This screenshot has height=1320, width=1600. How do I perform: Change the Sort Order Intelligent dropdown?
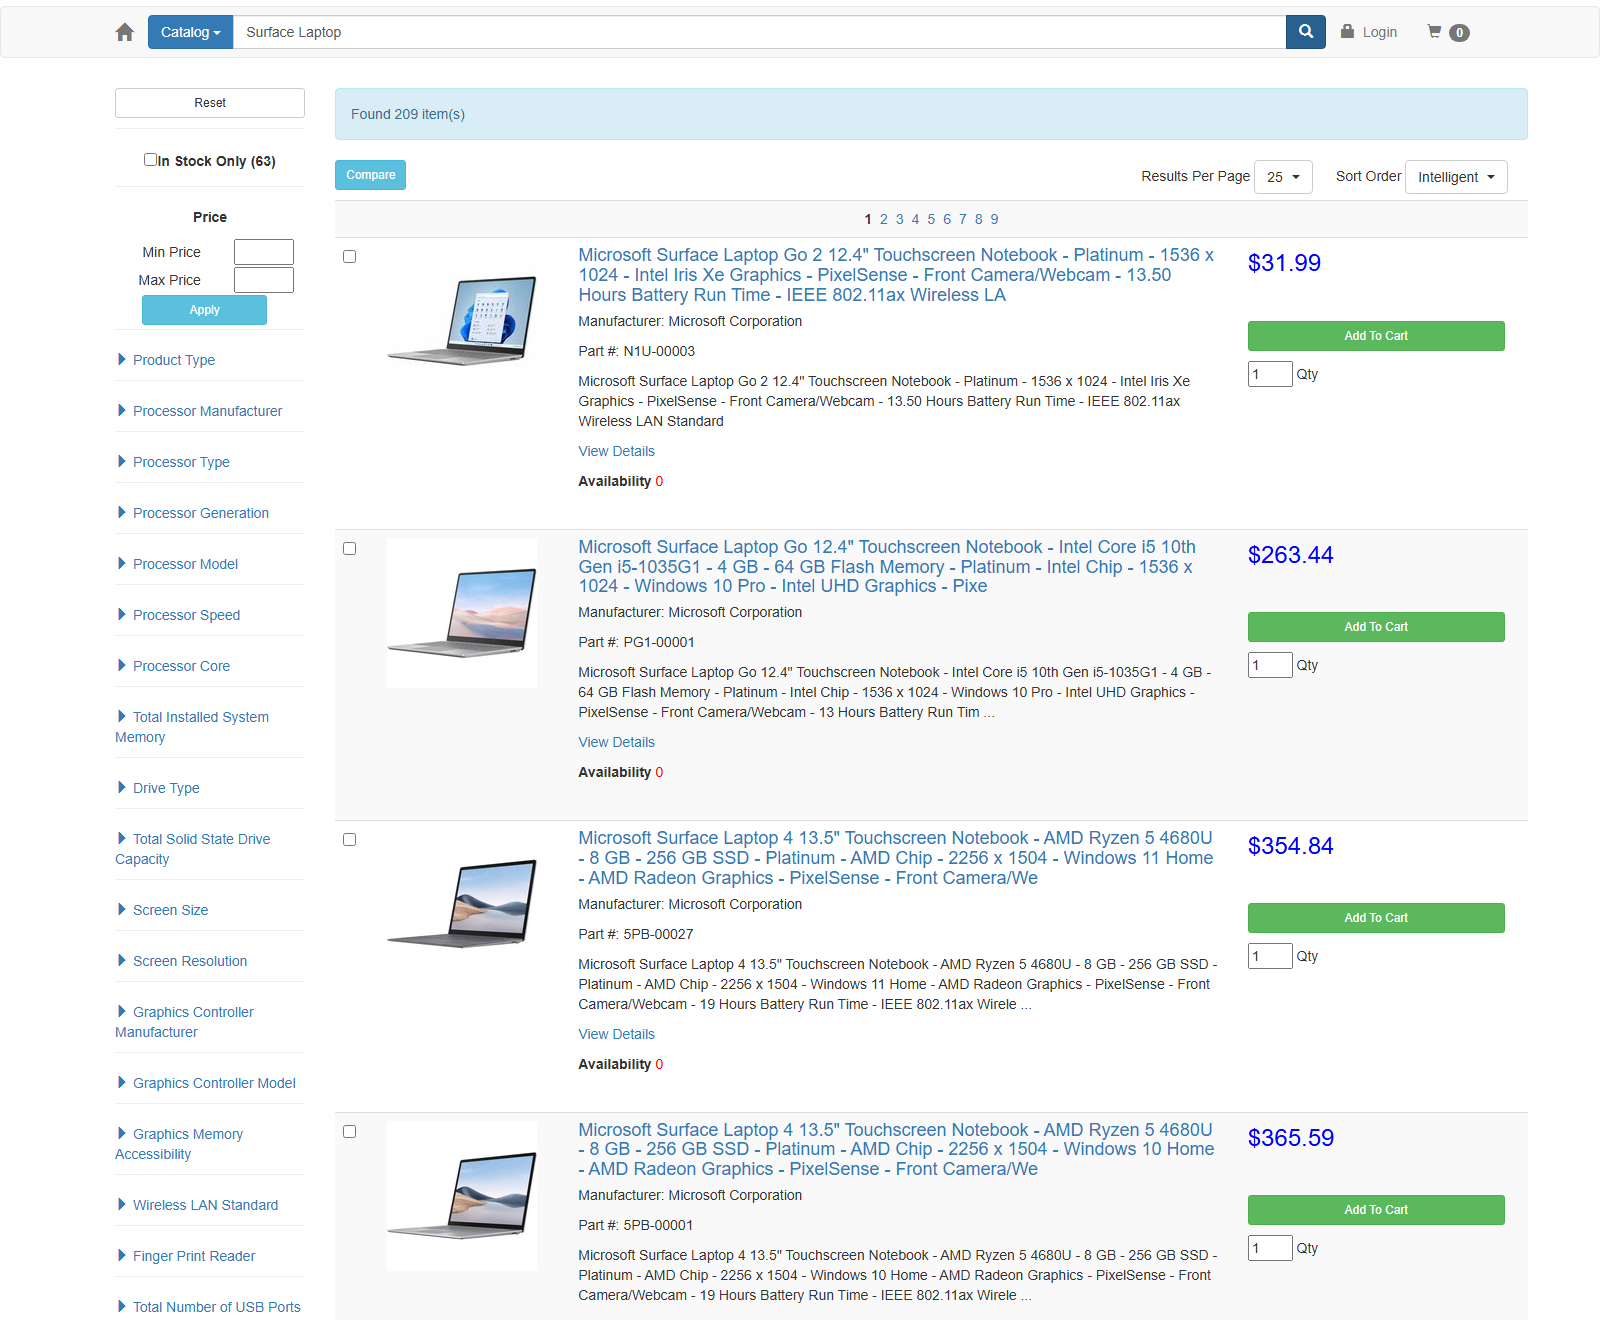(1456, 177)
